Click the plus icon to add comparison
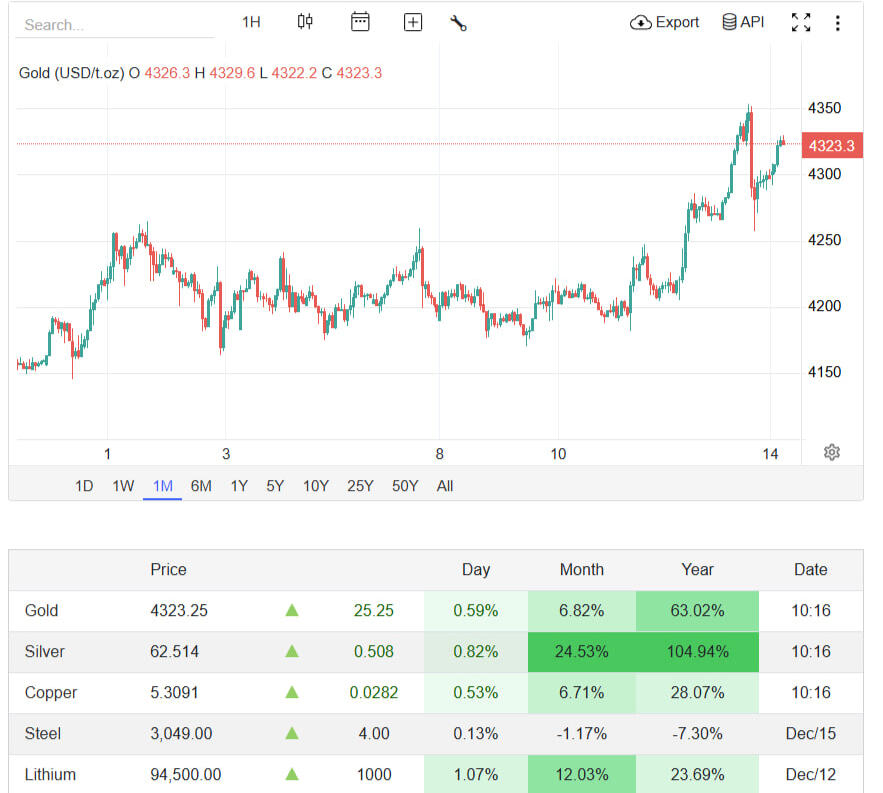The width and height of the screenshot is (883, 793). point(413,22)
